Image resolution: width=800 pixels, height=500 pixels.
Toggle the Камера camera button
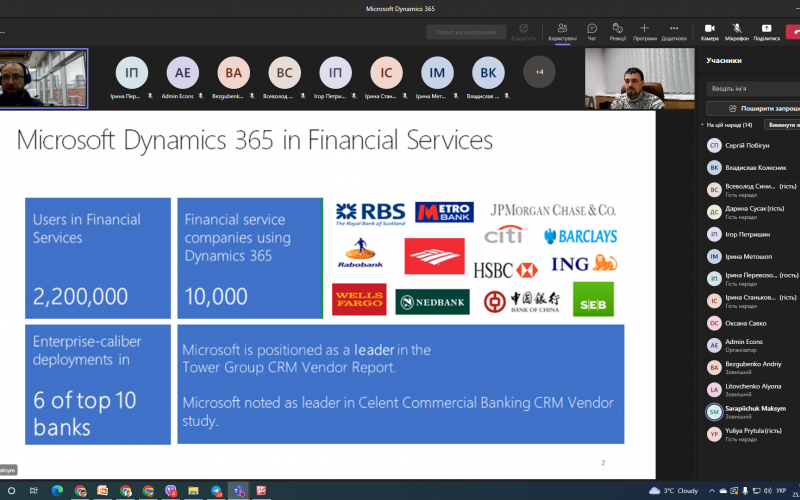[x=709, y=32]
